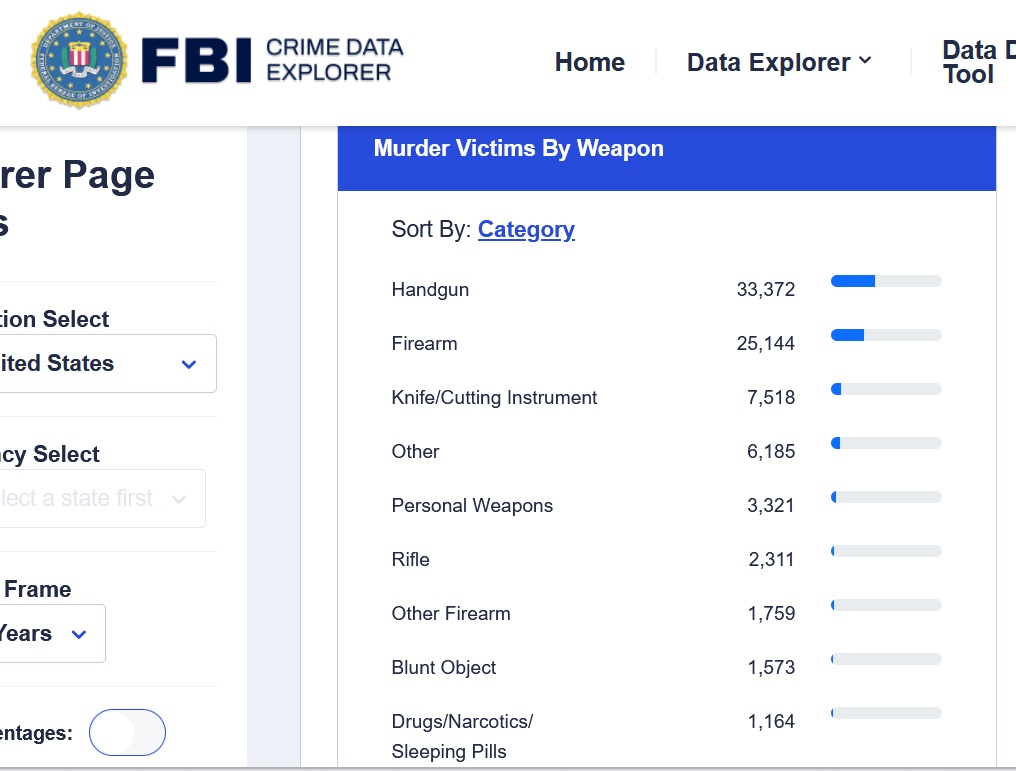The width and height of the screenshot is (1016, 771).
Task: Click the Blunt Object progress bar
Action: 886,659
